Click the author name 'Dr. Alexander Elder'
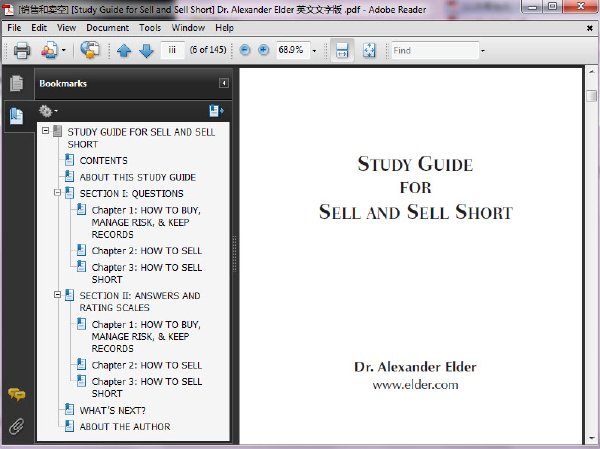The height and width of the screenshot is (449, 600). point(415,367)
